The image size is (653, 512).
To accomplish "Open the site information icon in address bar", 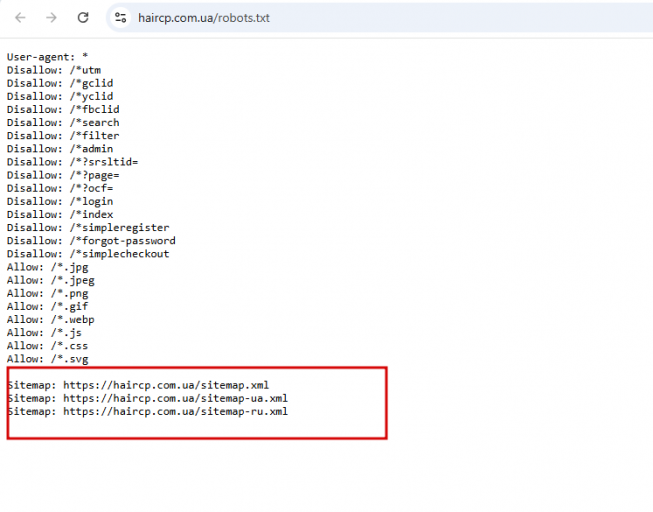I will (x=120, y=17).
